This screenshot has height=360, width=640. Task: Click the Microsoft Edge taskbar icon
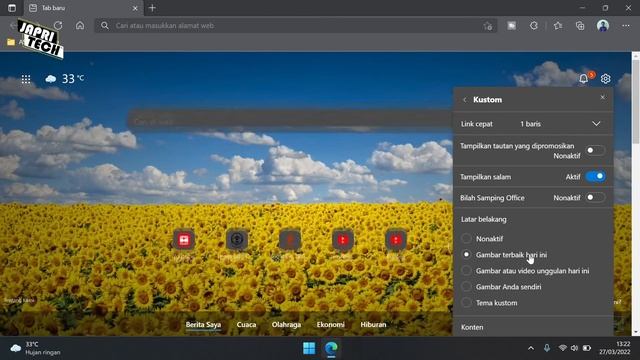(331, 348)
